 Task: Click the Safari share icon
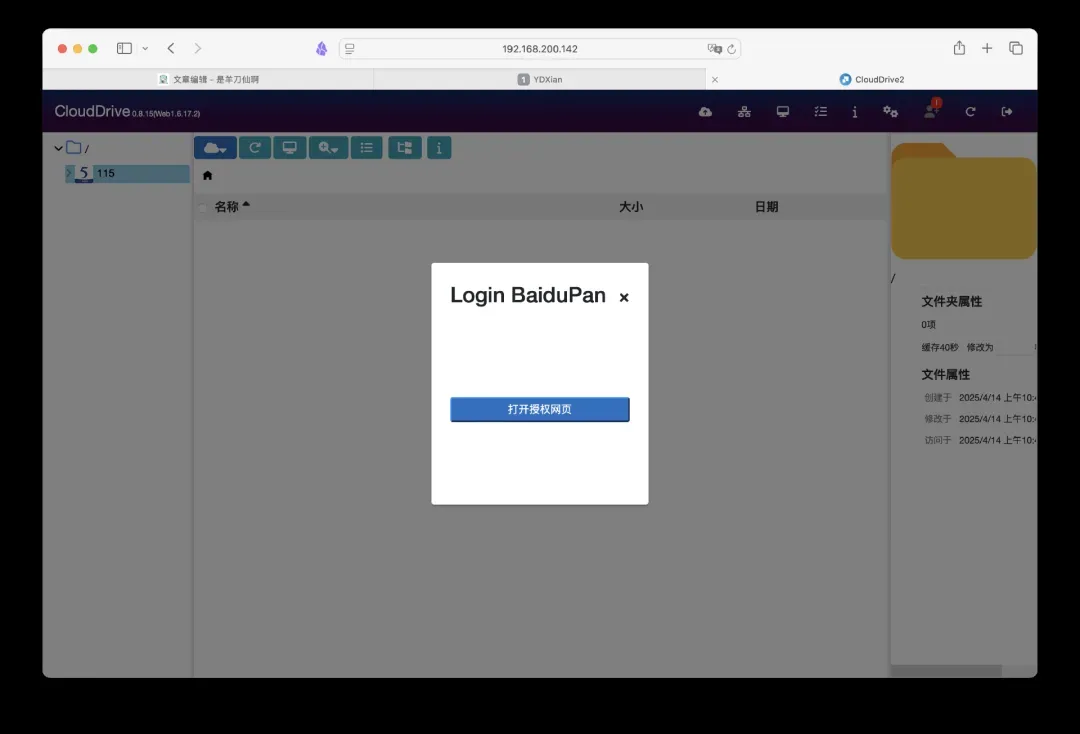point(959,48)
